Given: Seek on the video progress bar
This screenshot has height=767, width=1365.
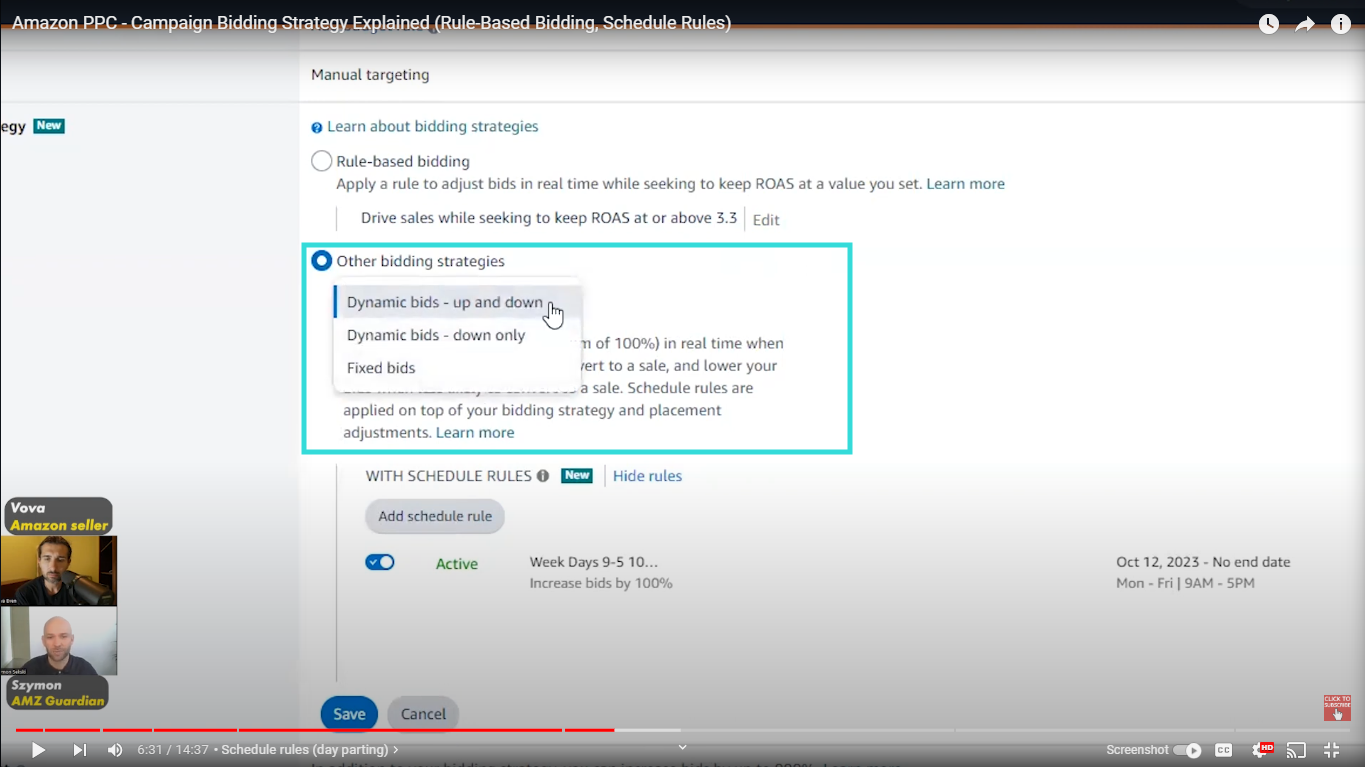Looking at the screenshot, I should coord(682,730).
